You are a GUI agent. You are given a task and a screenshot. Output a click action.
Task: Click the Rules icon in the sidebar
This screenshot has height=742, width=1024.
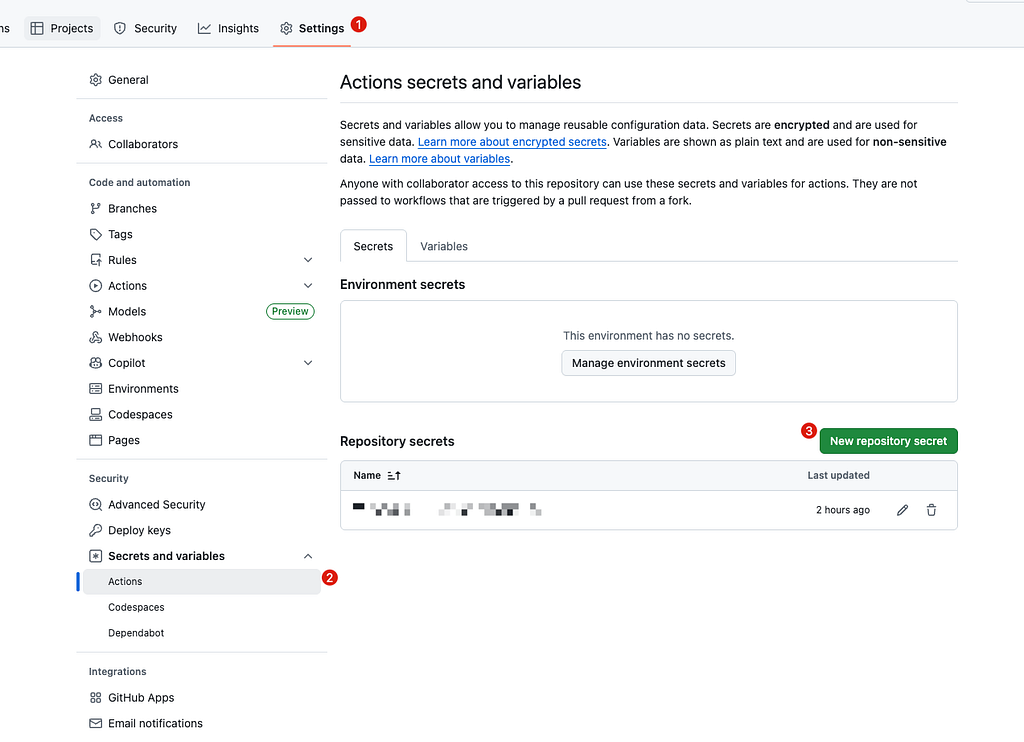coord(95,260)
